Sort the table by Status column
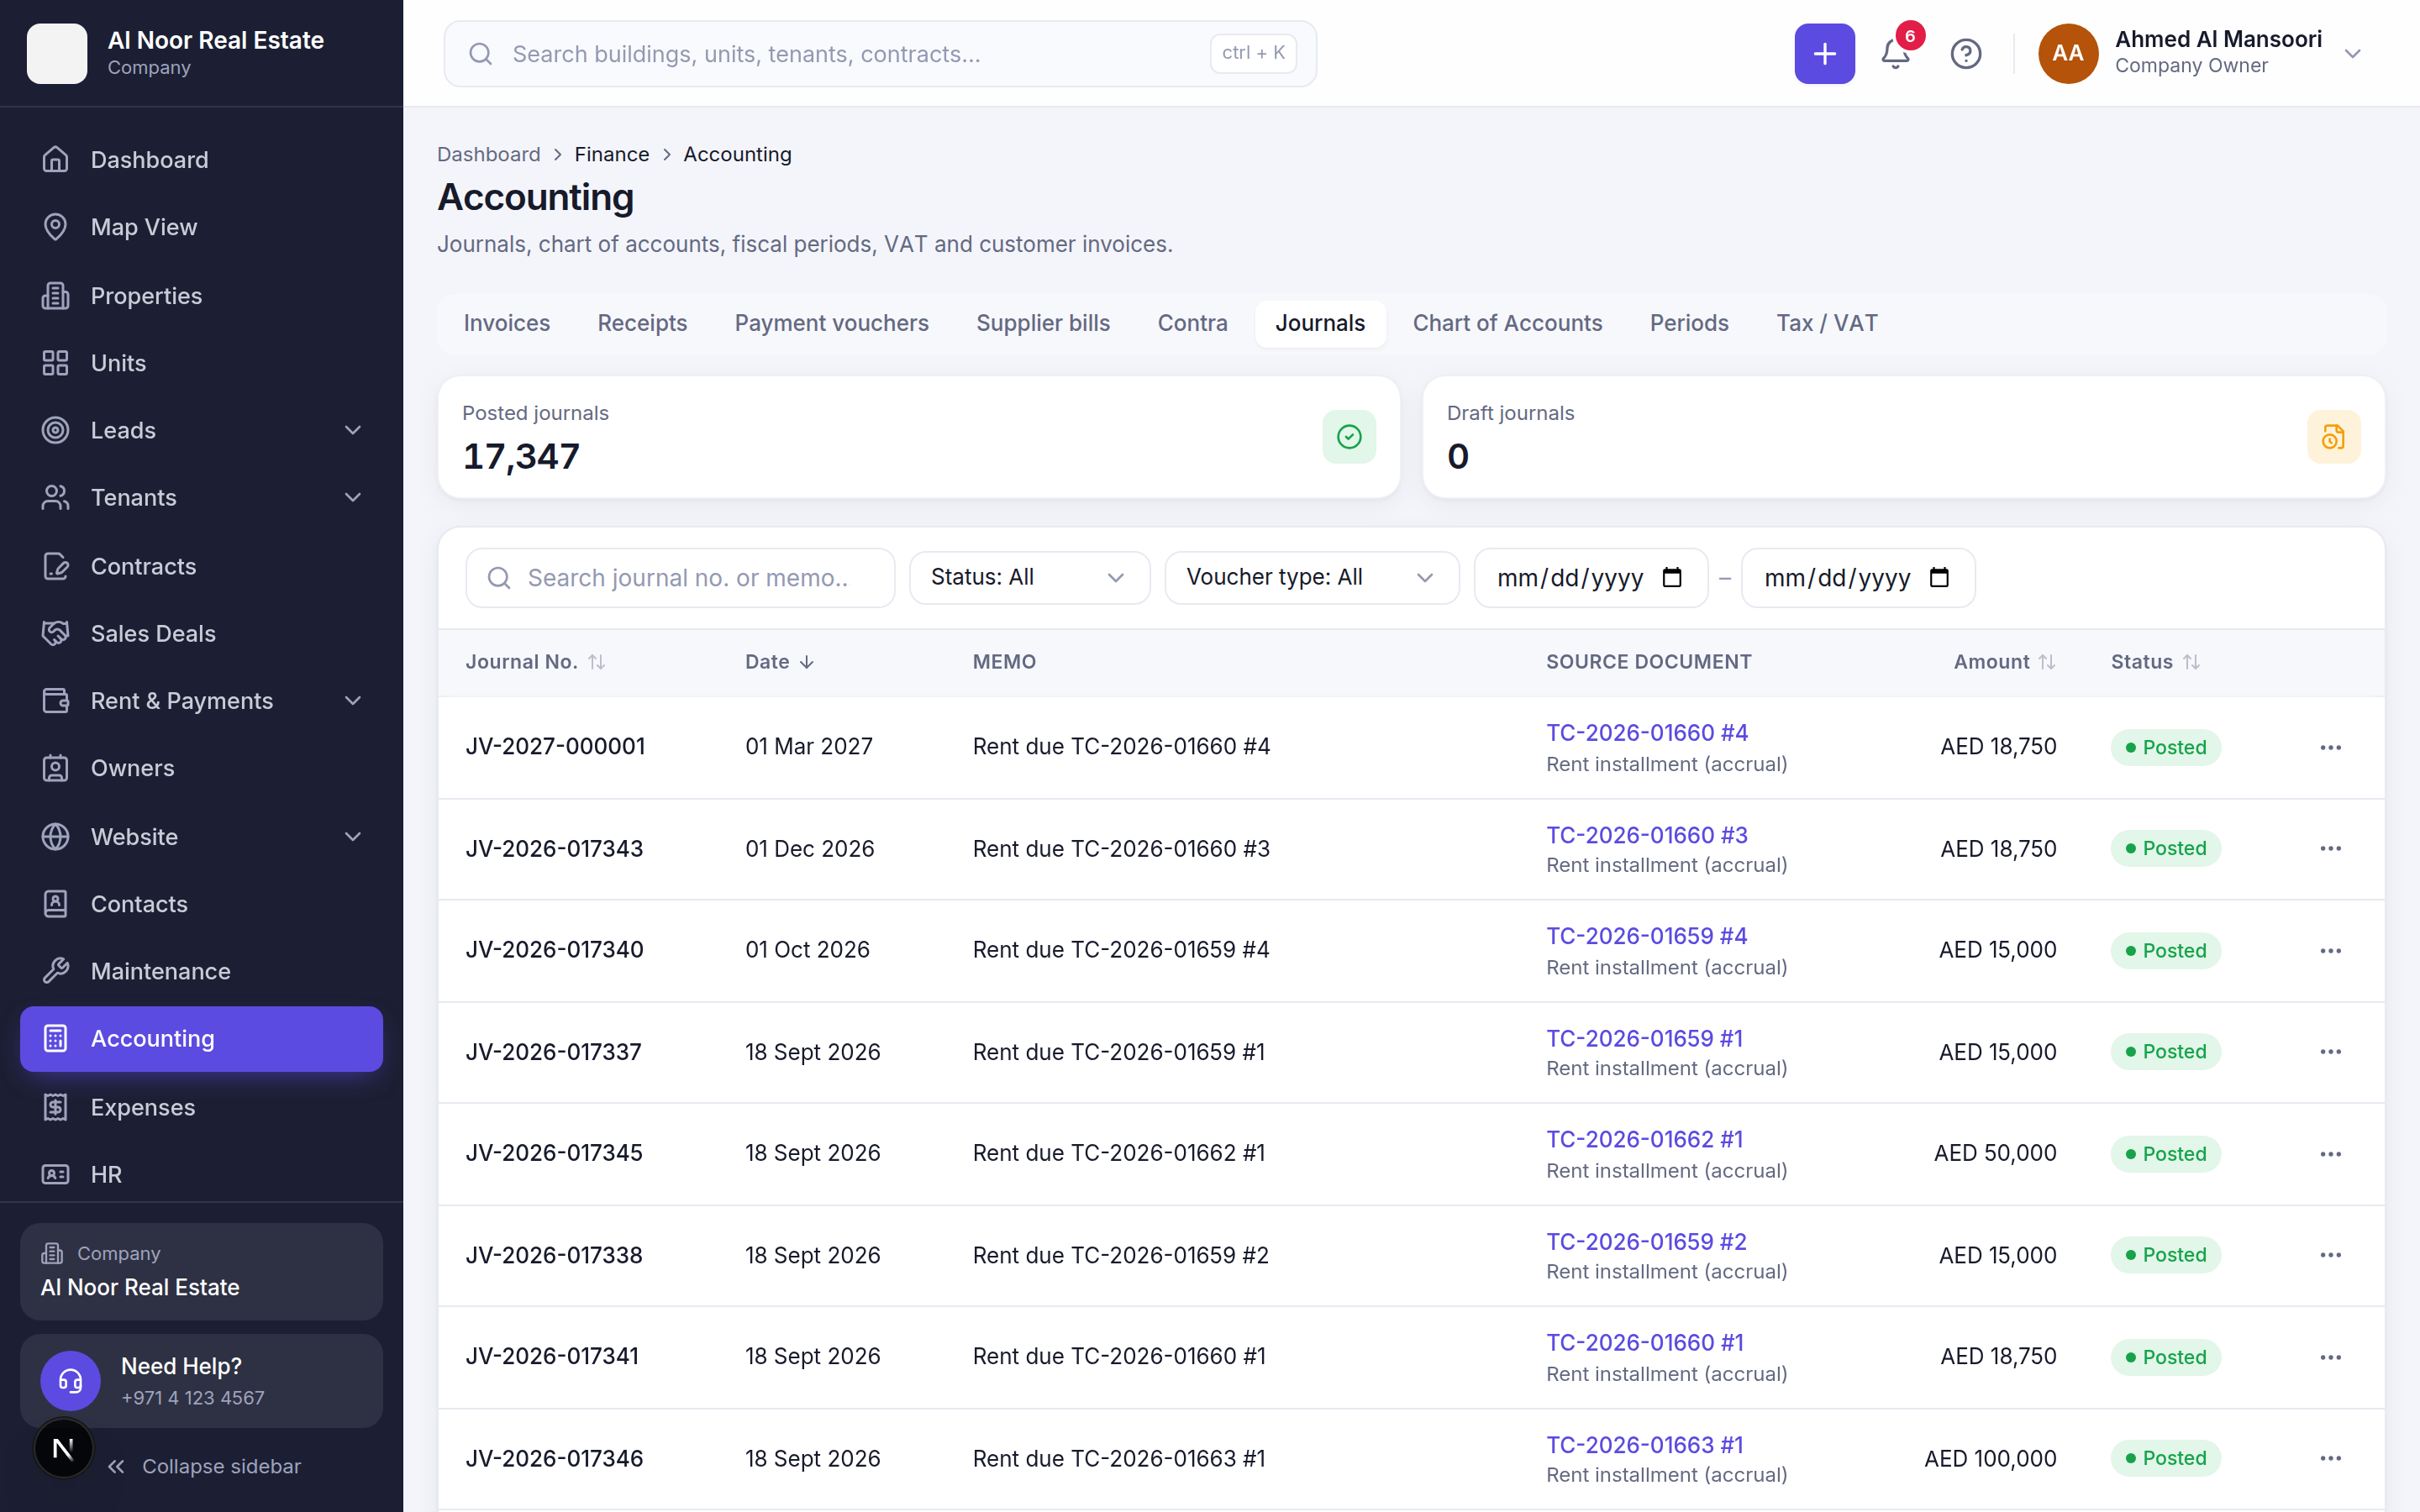 point(2155,662)
